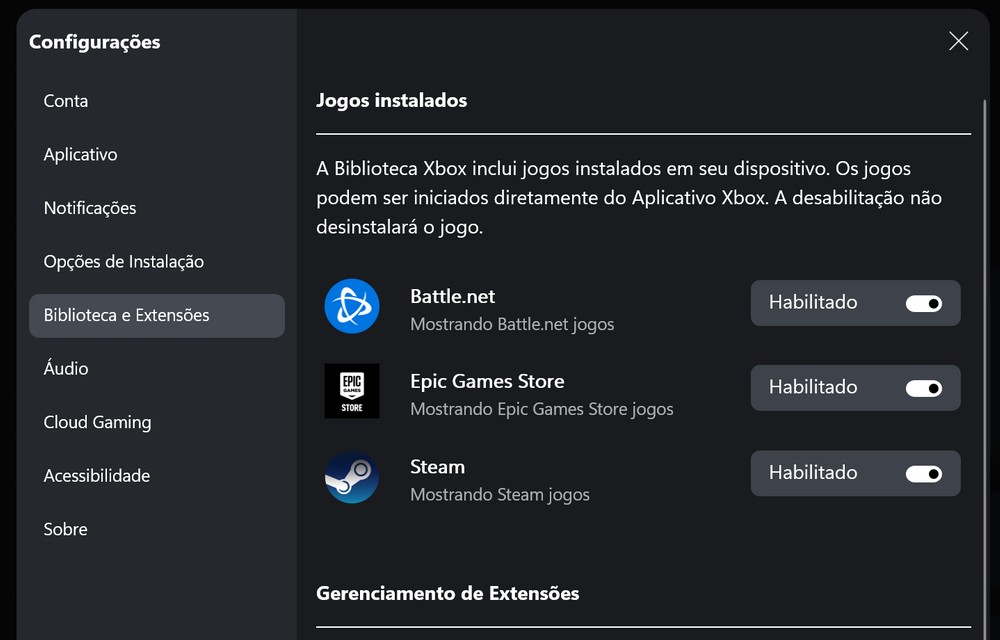
Task: Disable the Battle.net library toggle
Action: point(923,303)
